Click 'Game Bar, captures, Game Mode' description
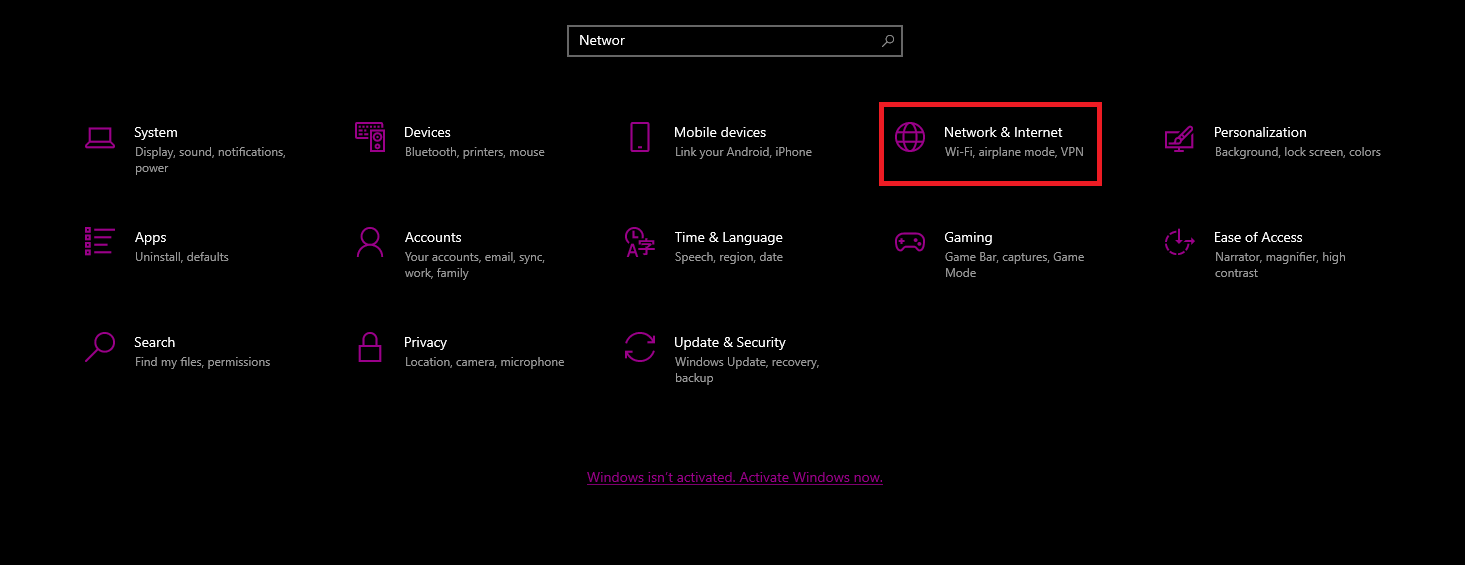The width and height of the screenshot is (1465, 565). click(x=1015, y=265)
